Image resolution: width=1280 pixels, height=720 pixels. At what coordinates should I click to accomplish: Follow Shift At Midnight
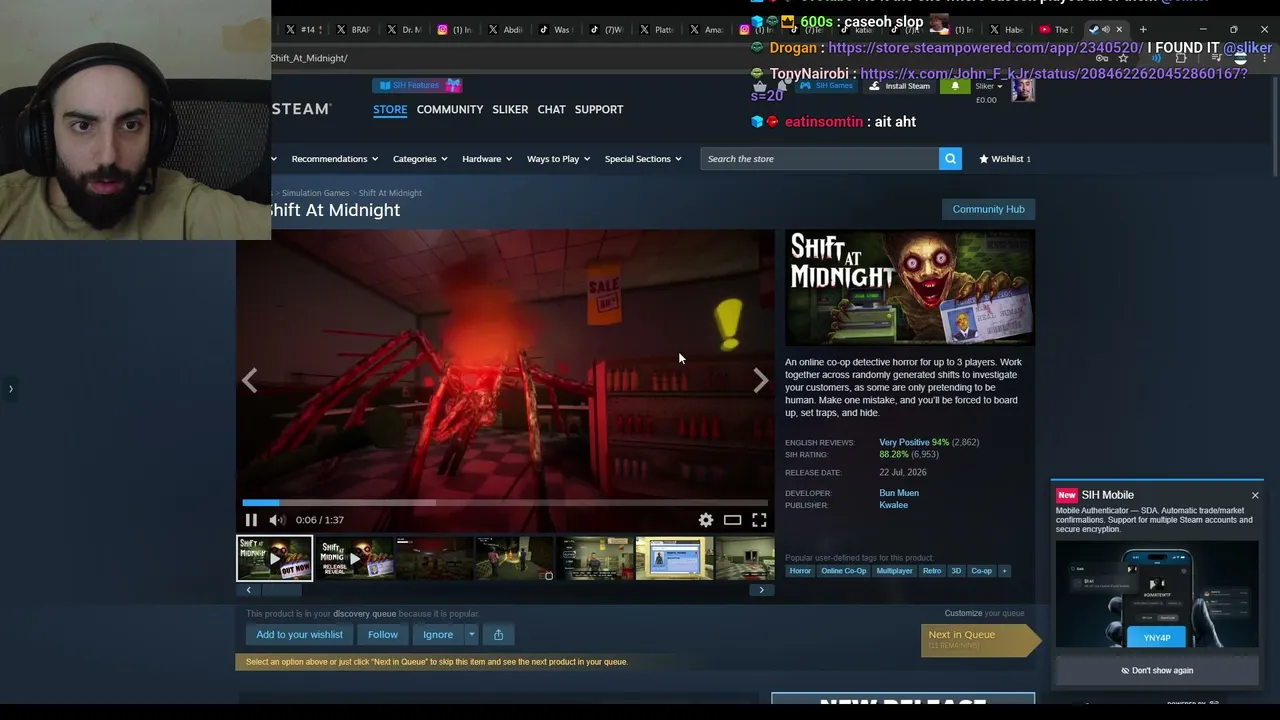(383, 634)
